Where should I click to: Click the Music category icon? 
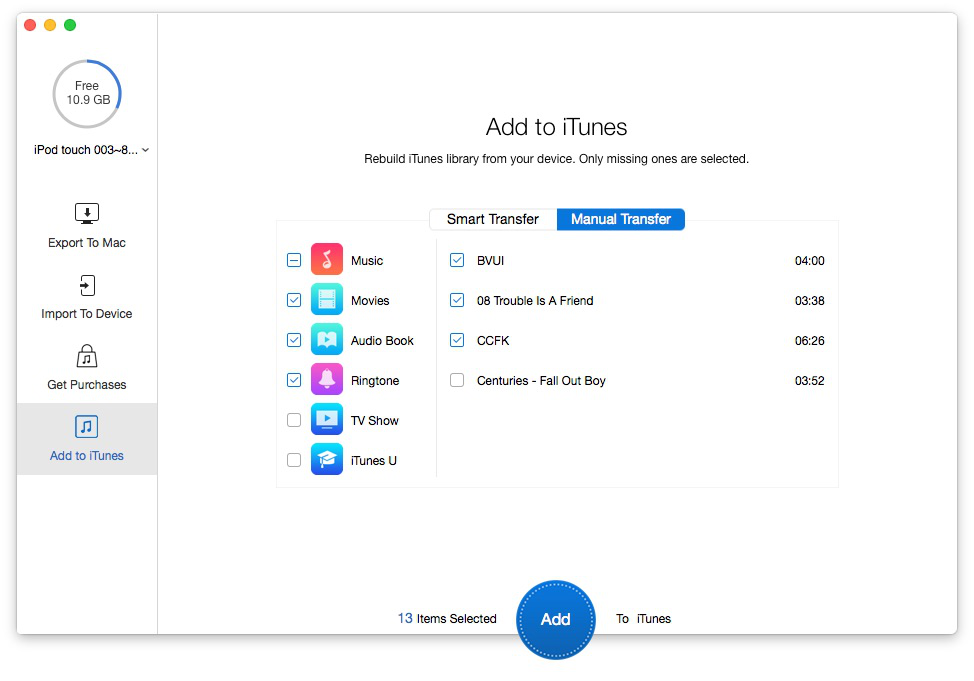pyautogui.click(x=327, y=259)
